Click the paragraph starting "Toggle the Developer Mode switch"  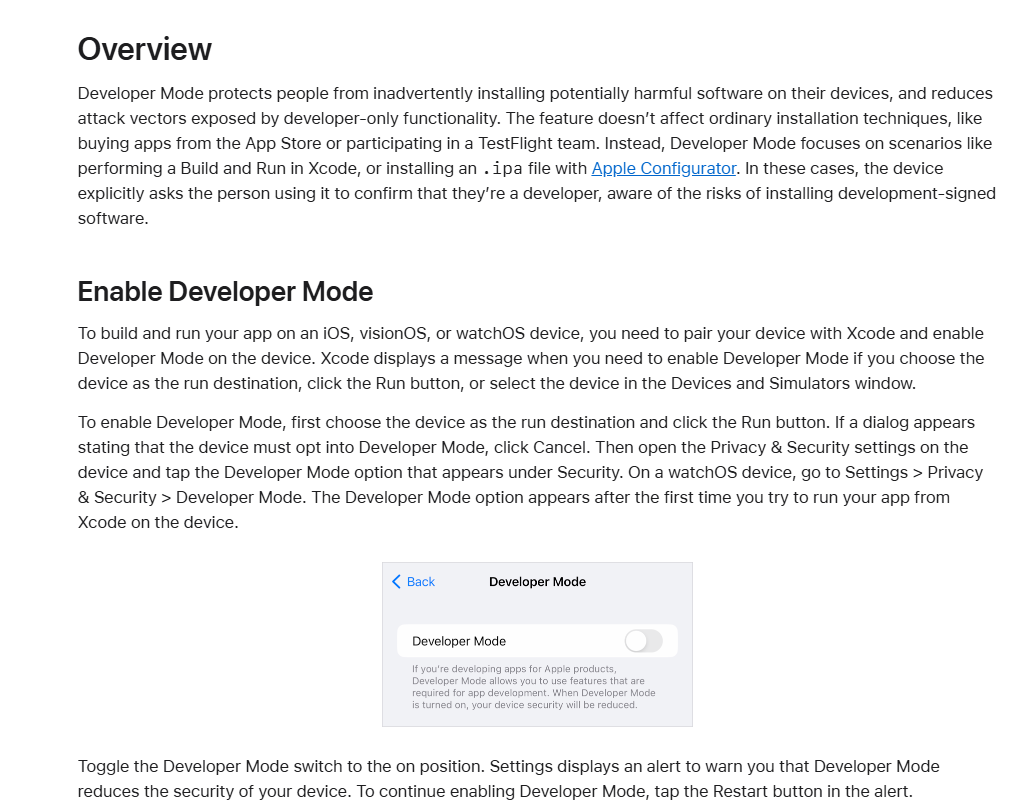click(x=508, y=779)
